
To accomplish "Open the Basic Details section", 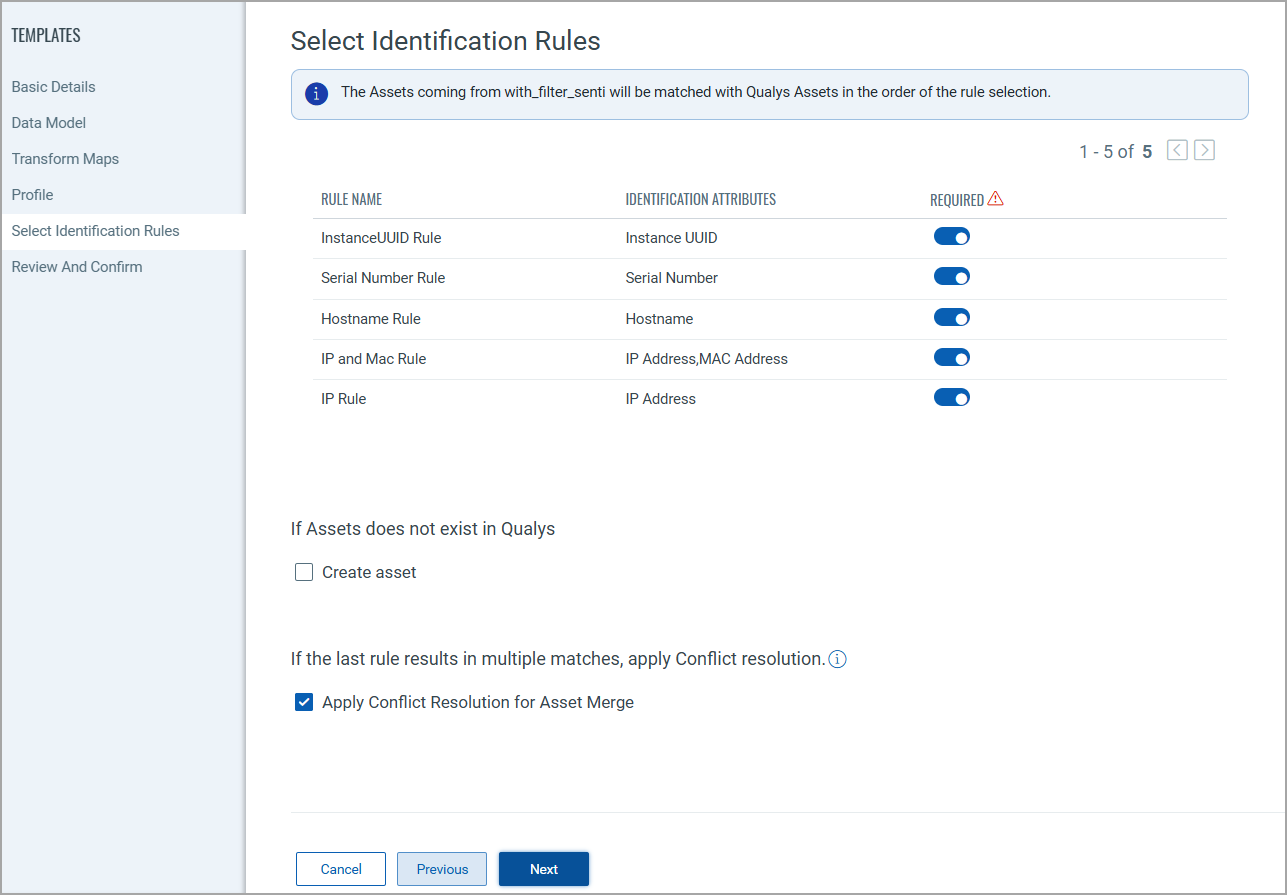I will 53,86.
